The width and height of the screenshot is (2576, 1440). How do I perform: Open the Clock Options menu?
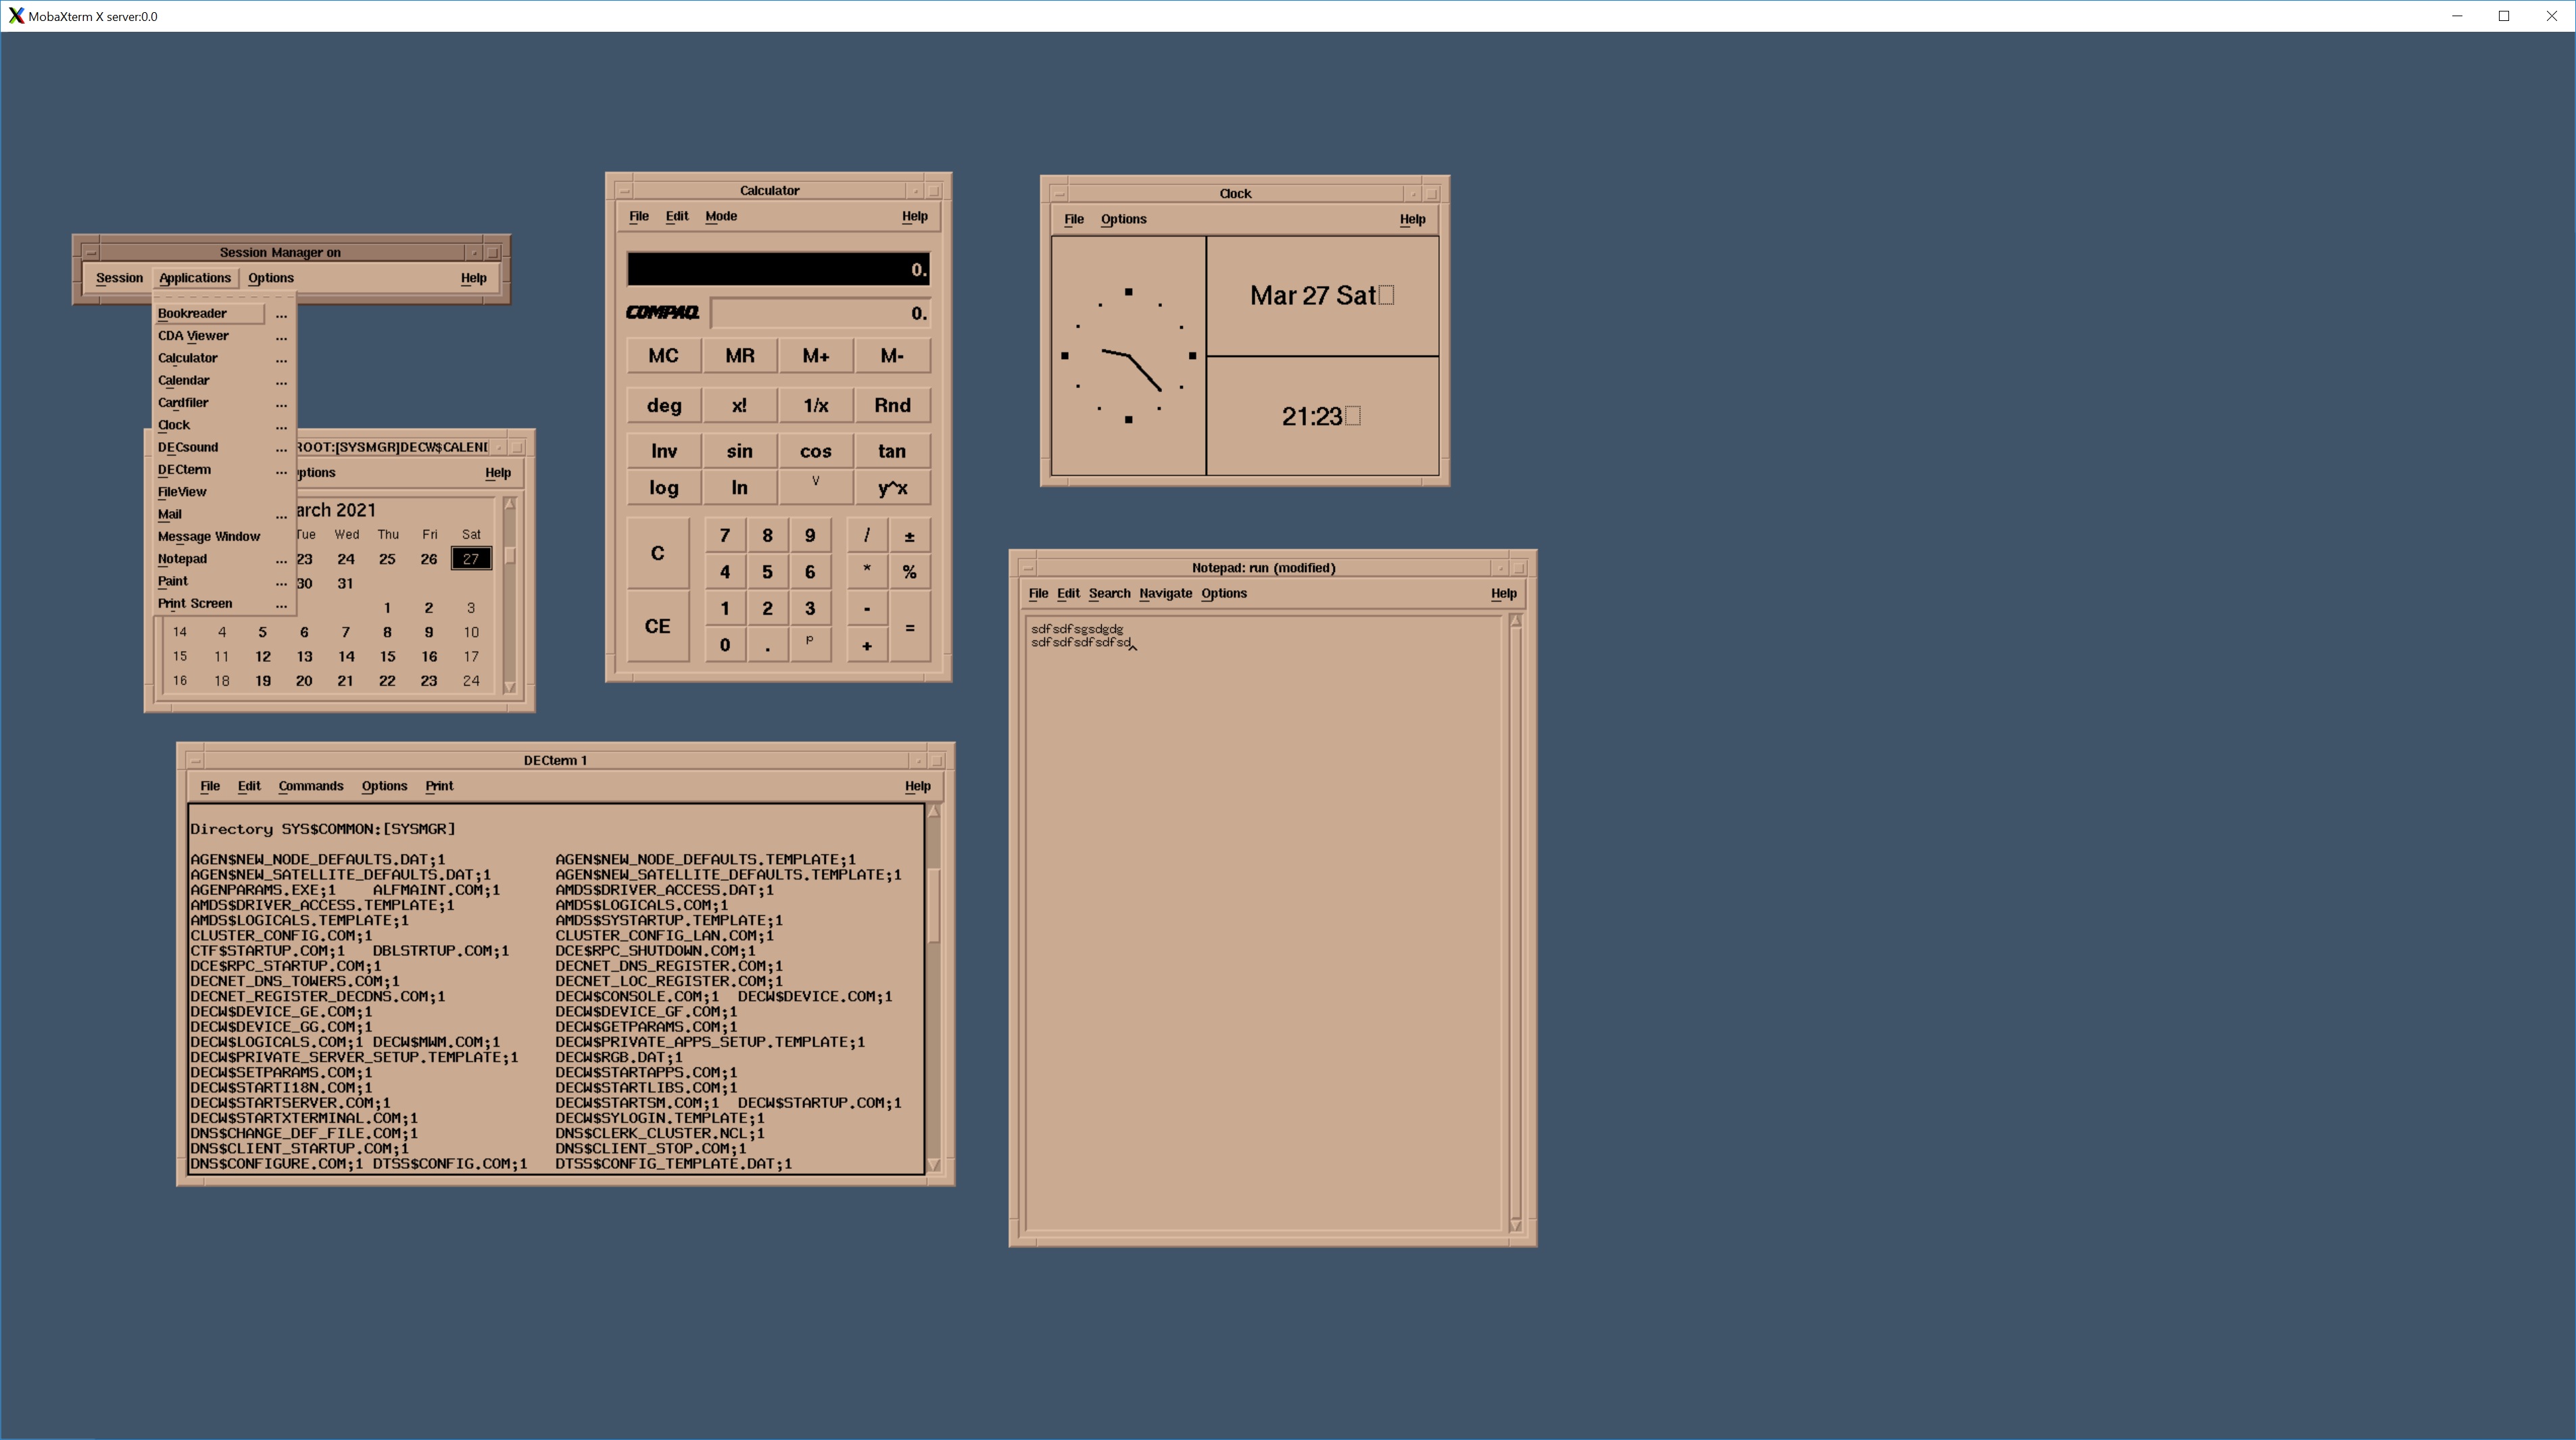(x=1123, y=219)
